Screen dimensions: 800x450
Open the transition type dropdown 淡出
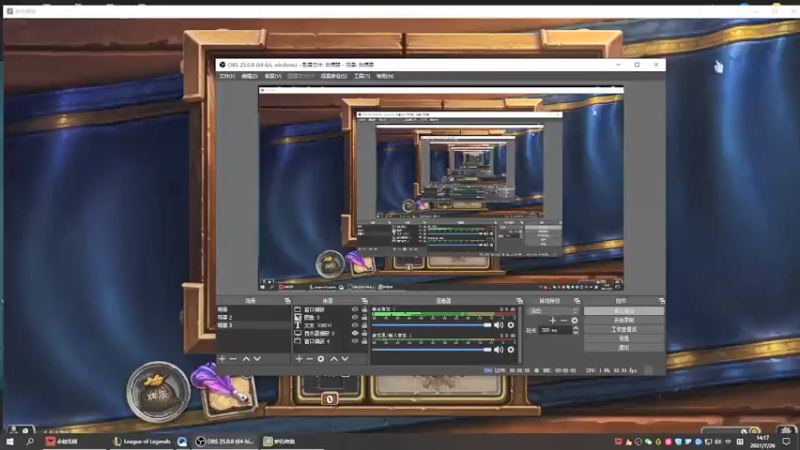[x=553, y=311]
